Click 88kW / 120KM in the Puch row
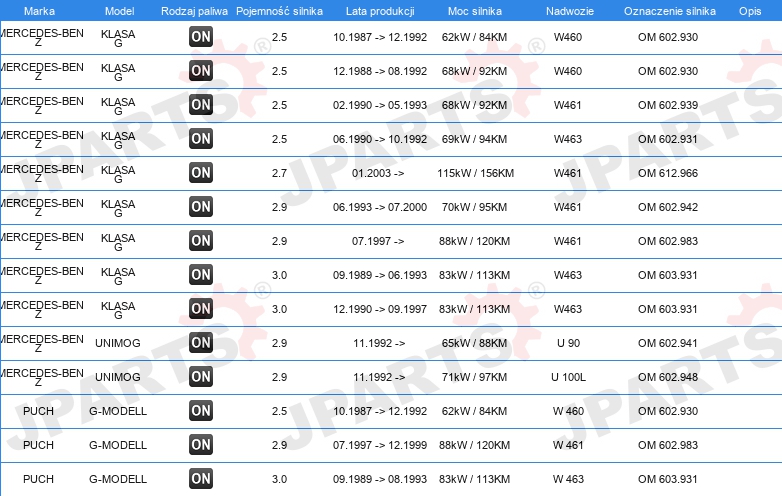Viewport: 782px width, 496px height. coord(474,445)
